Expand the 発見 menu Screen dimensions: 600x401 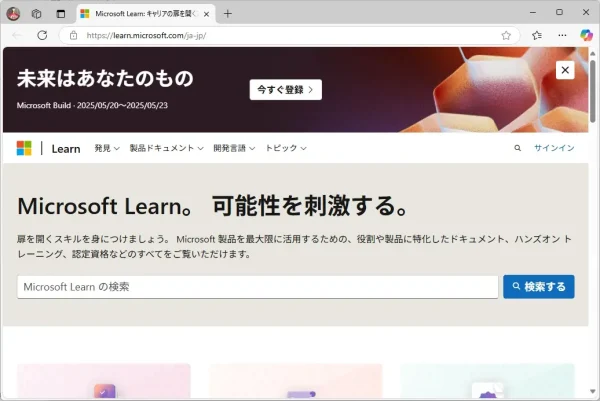107,148
